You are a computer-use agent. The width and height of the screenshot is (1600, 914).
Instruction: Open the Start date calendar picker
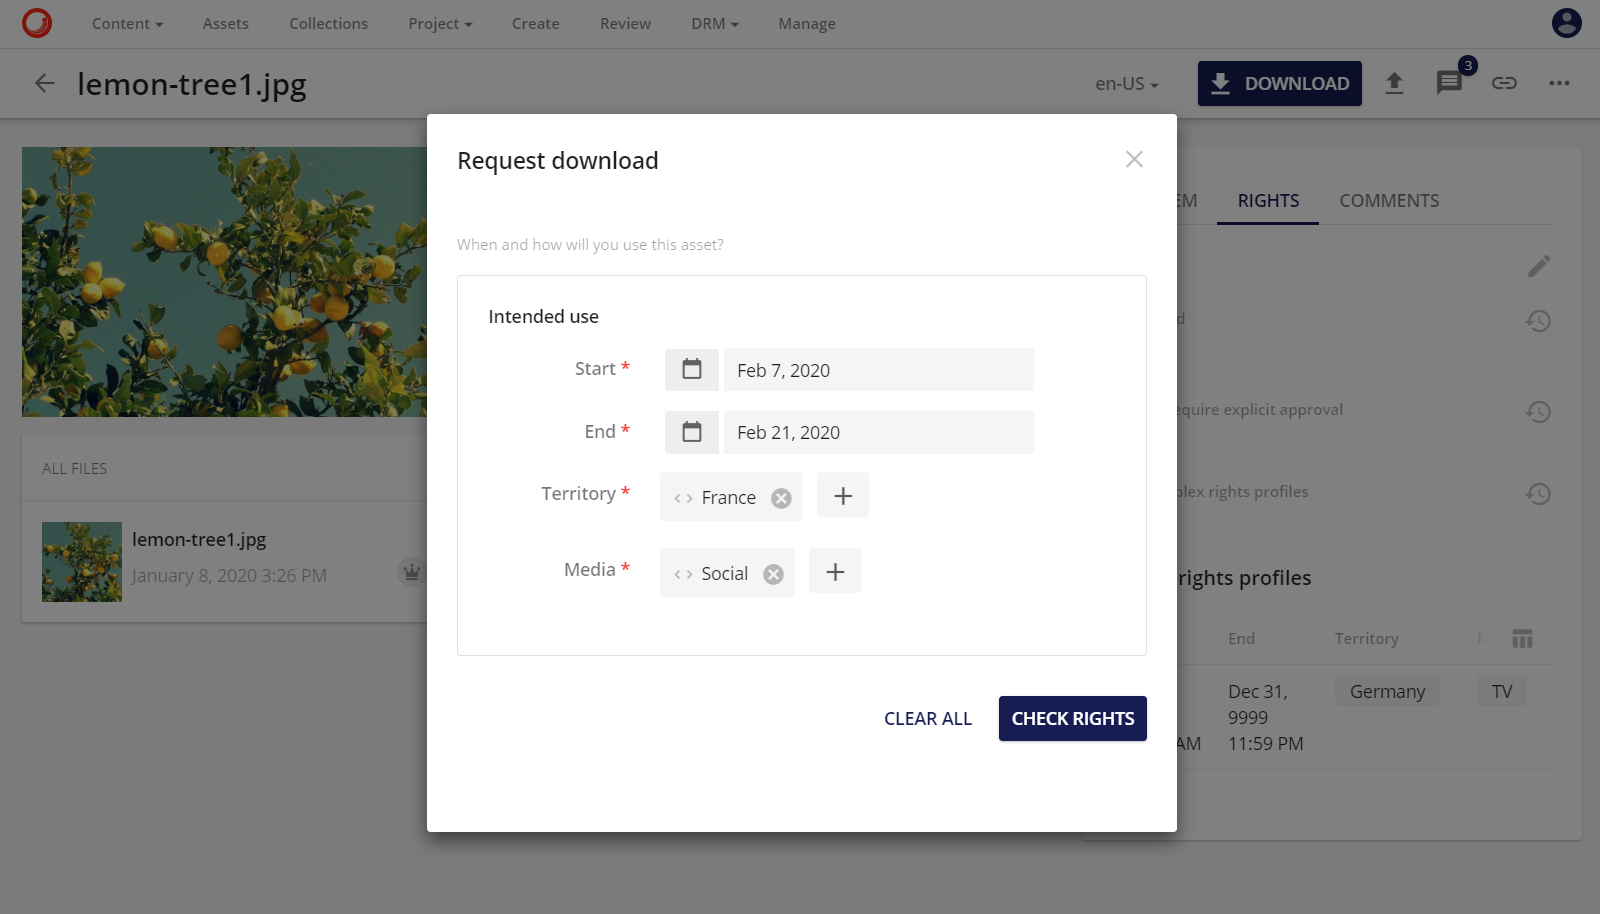point(691,369)
